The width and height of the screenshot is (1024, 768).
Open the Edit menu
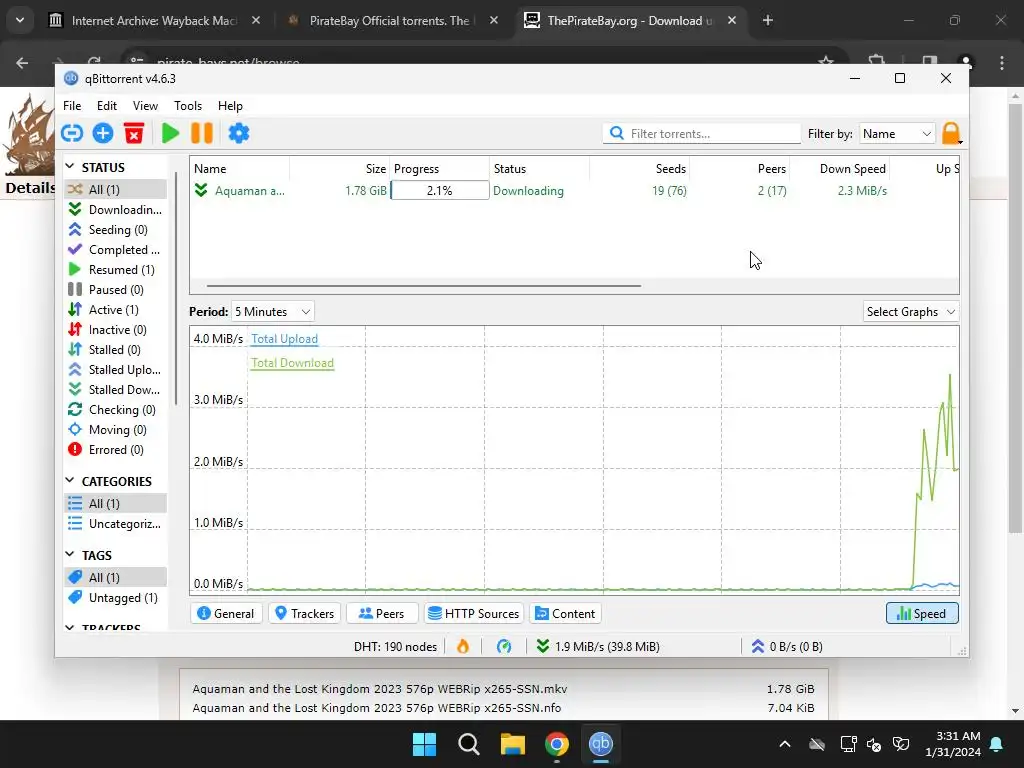tap(106, 106)
